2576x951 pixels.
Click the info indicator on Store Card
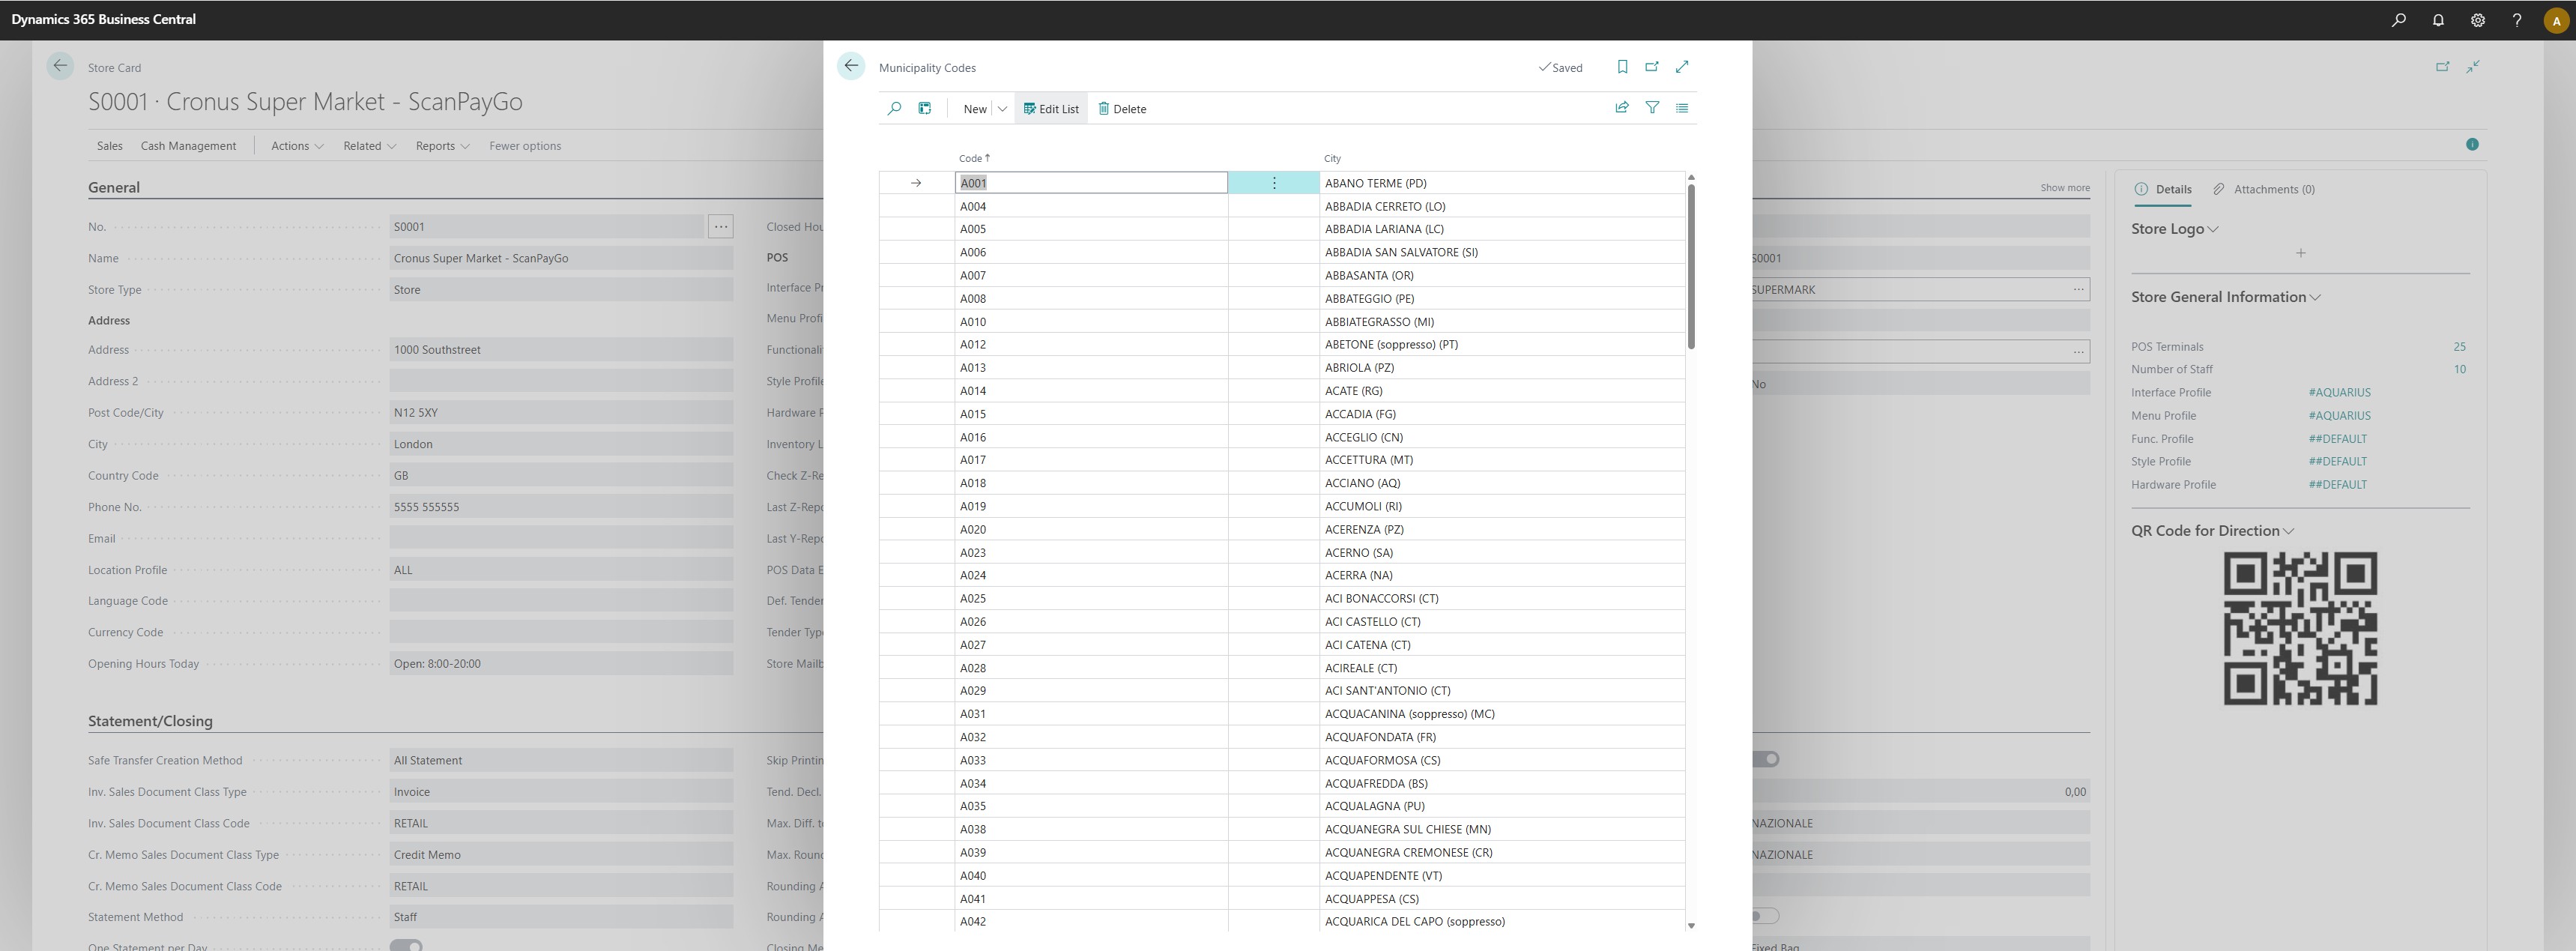click(x=2472, y=145)
